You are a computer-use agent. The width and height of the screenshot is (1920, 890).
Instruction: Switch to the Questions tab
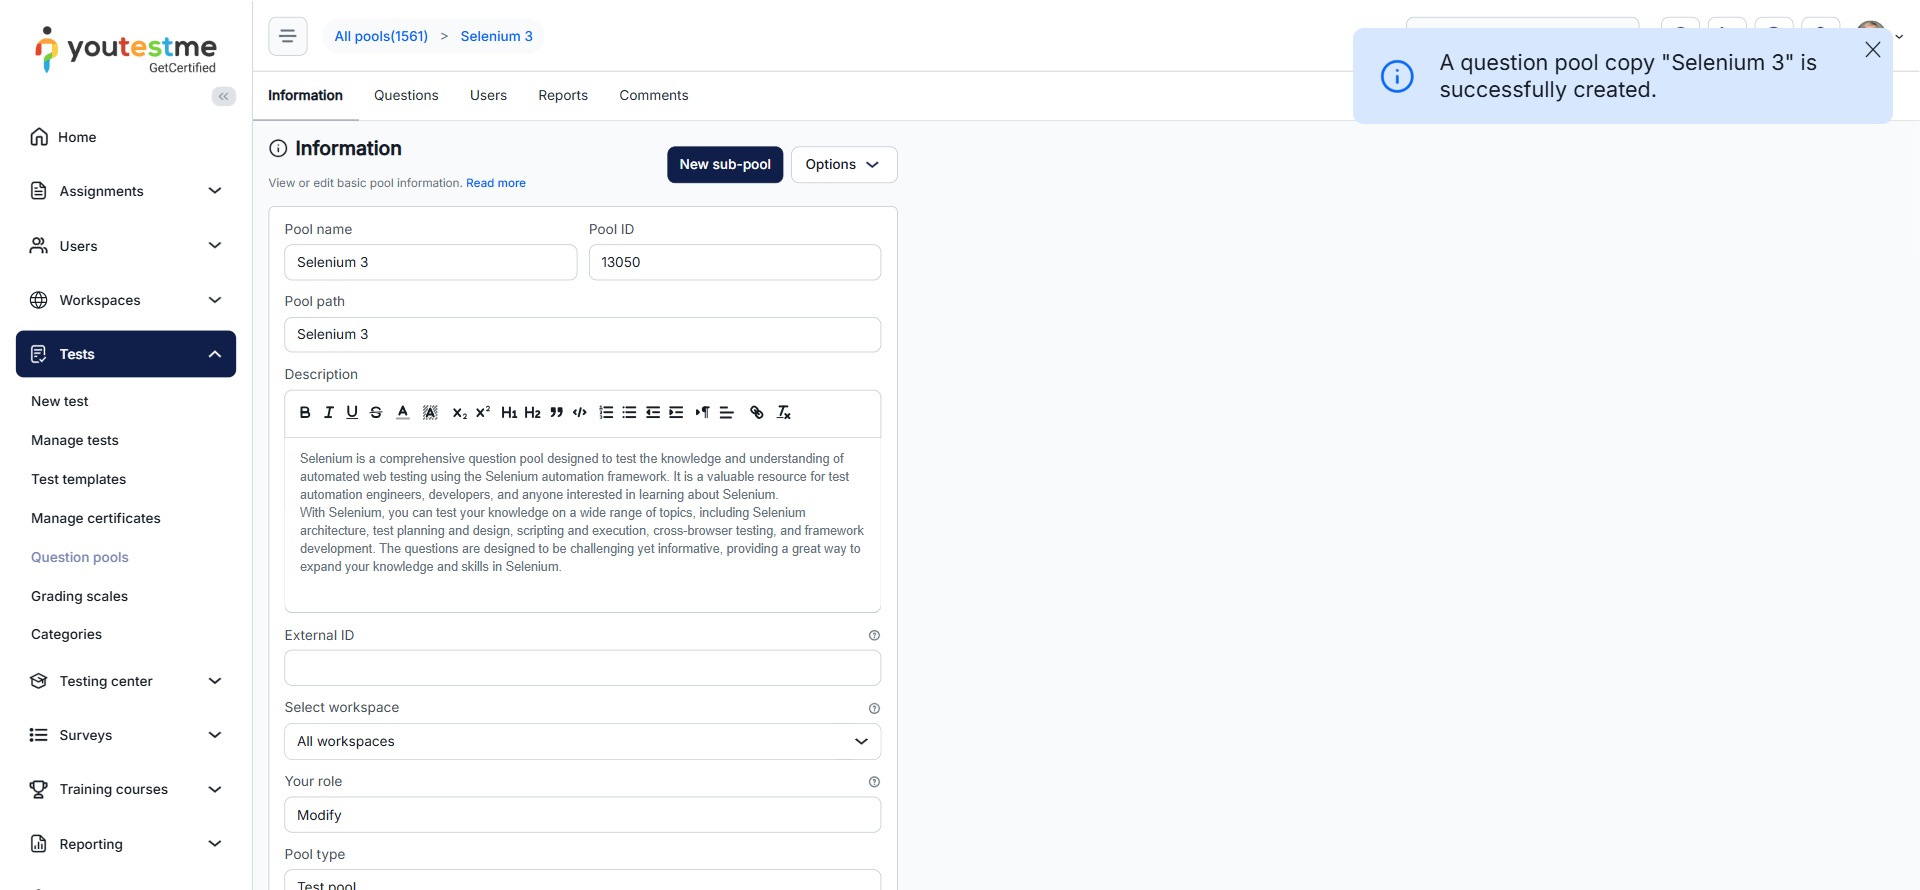coord(406,95)
